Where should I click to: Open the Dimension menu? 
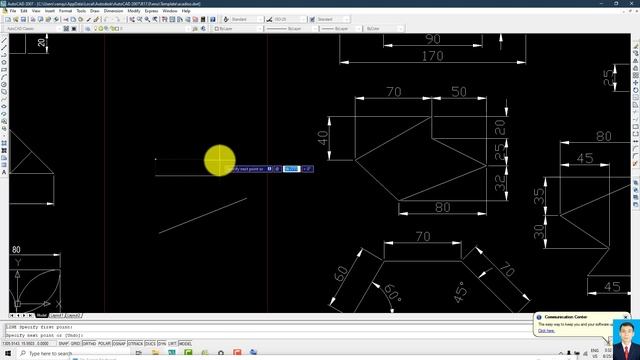(x=113, y=11)
